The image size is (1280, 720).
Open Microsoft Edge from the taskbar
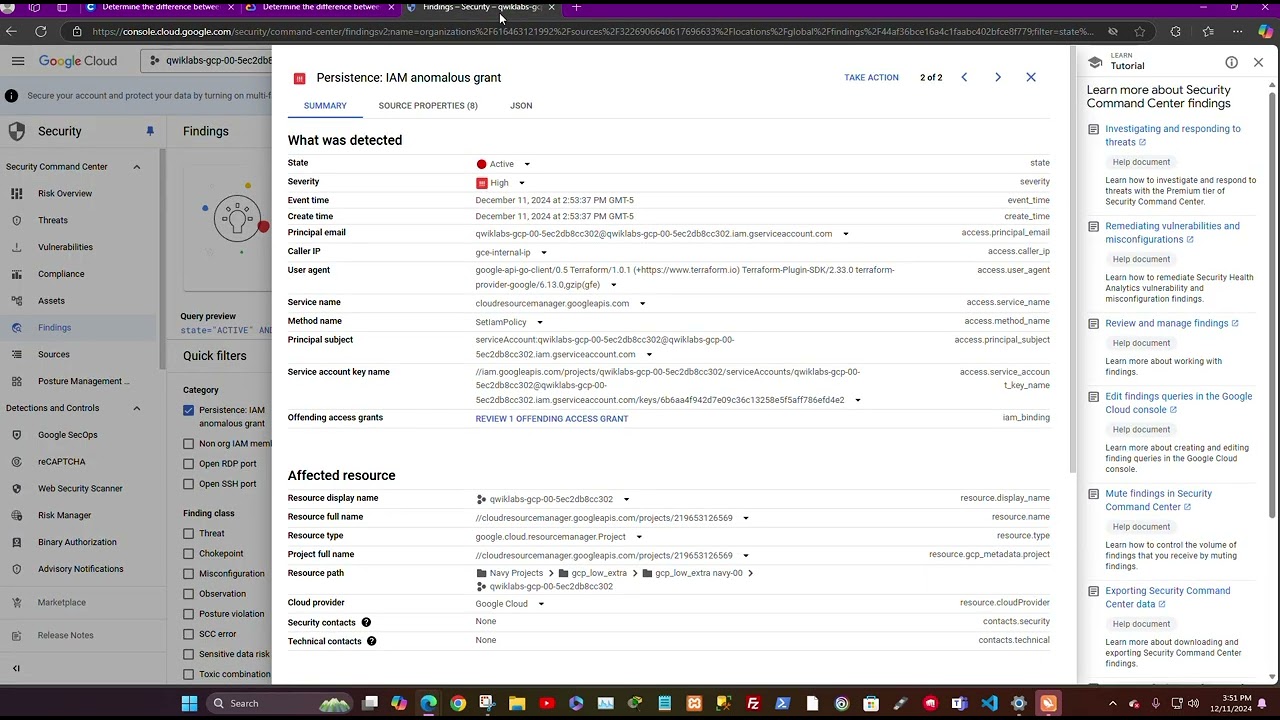428,703
